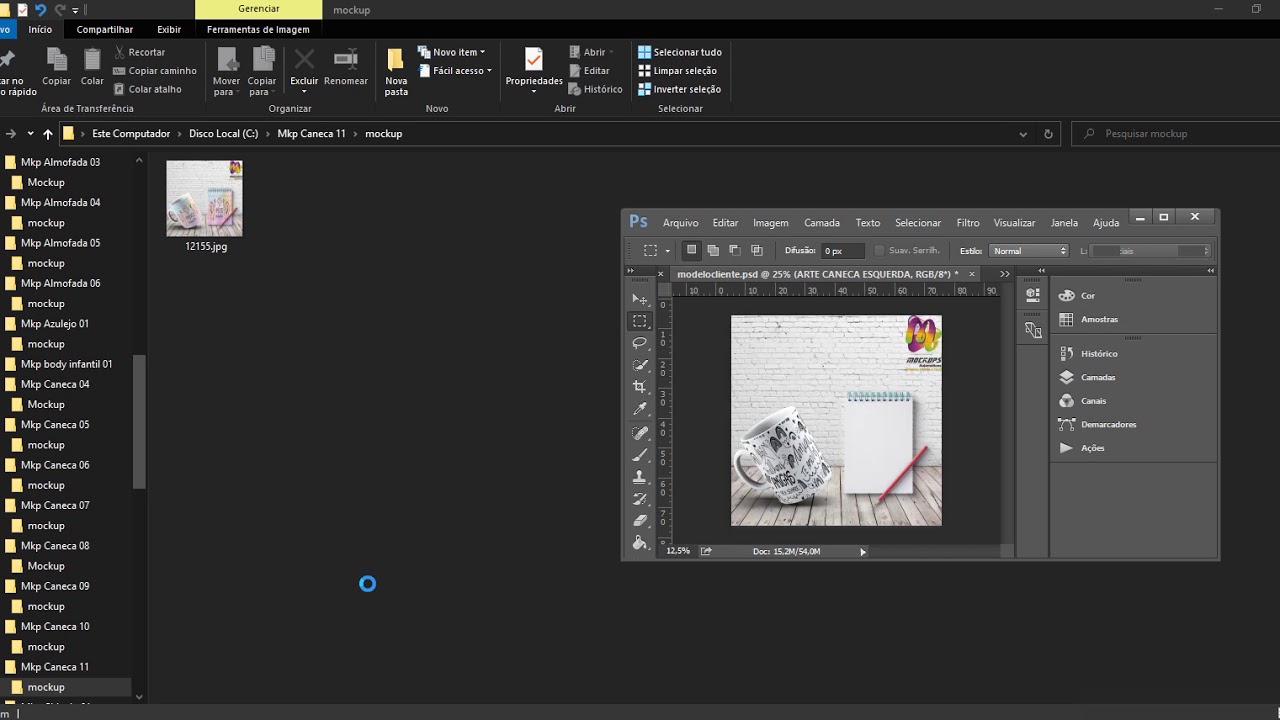The image size is (1280, 720).
Task: Select the Rectangular Marquee tool in toolbox
Action: [640, 321]
